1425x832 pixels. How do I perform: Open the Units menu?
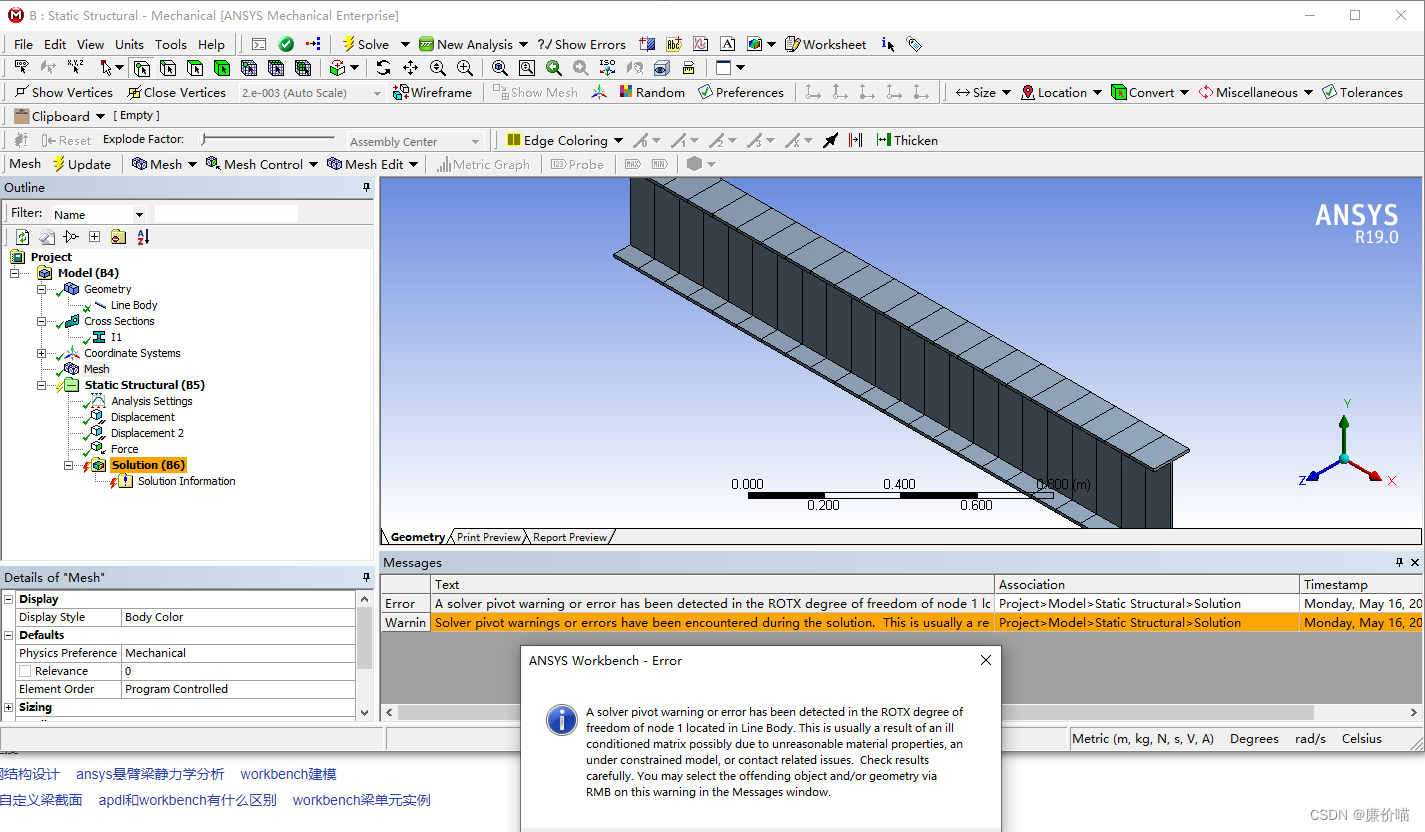click(129, 44)
